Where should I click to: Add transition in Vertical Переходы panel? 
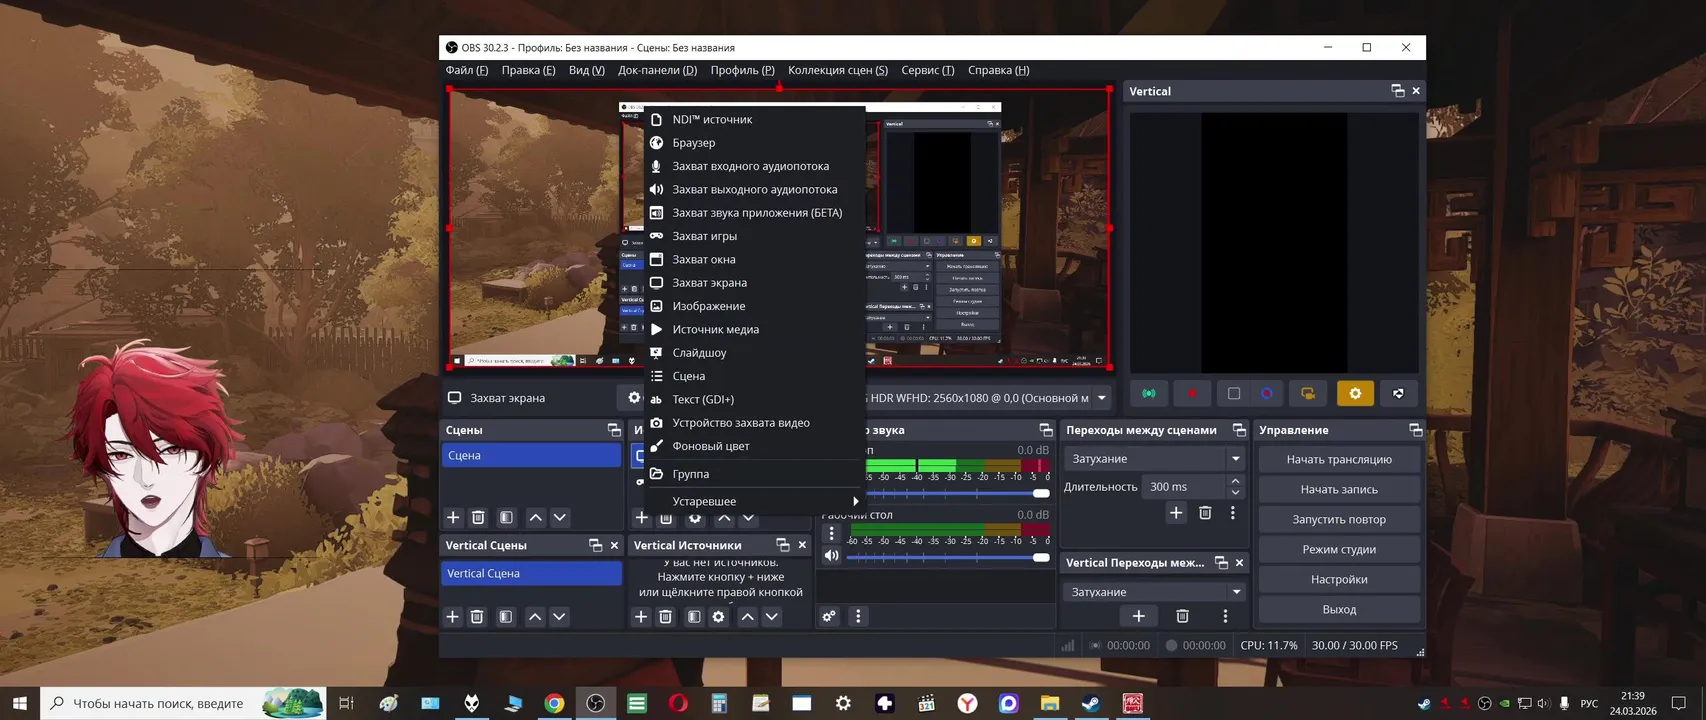pos(1138,615)
